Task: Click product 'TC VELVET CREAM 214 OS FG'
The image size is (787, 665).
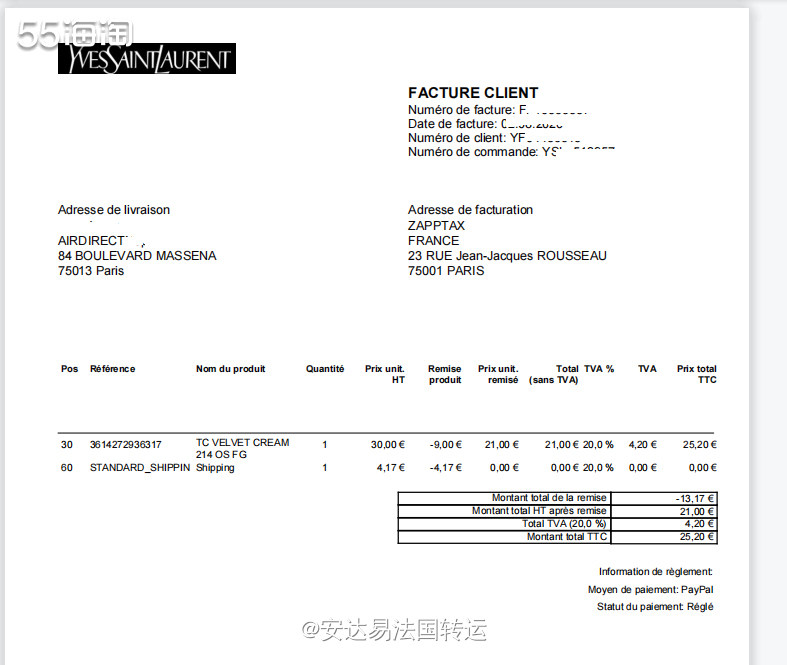Action: click(x=242, y=449)
